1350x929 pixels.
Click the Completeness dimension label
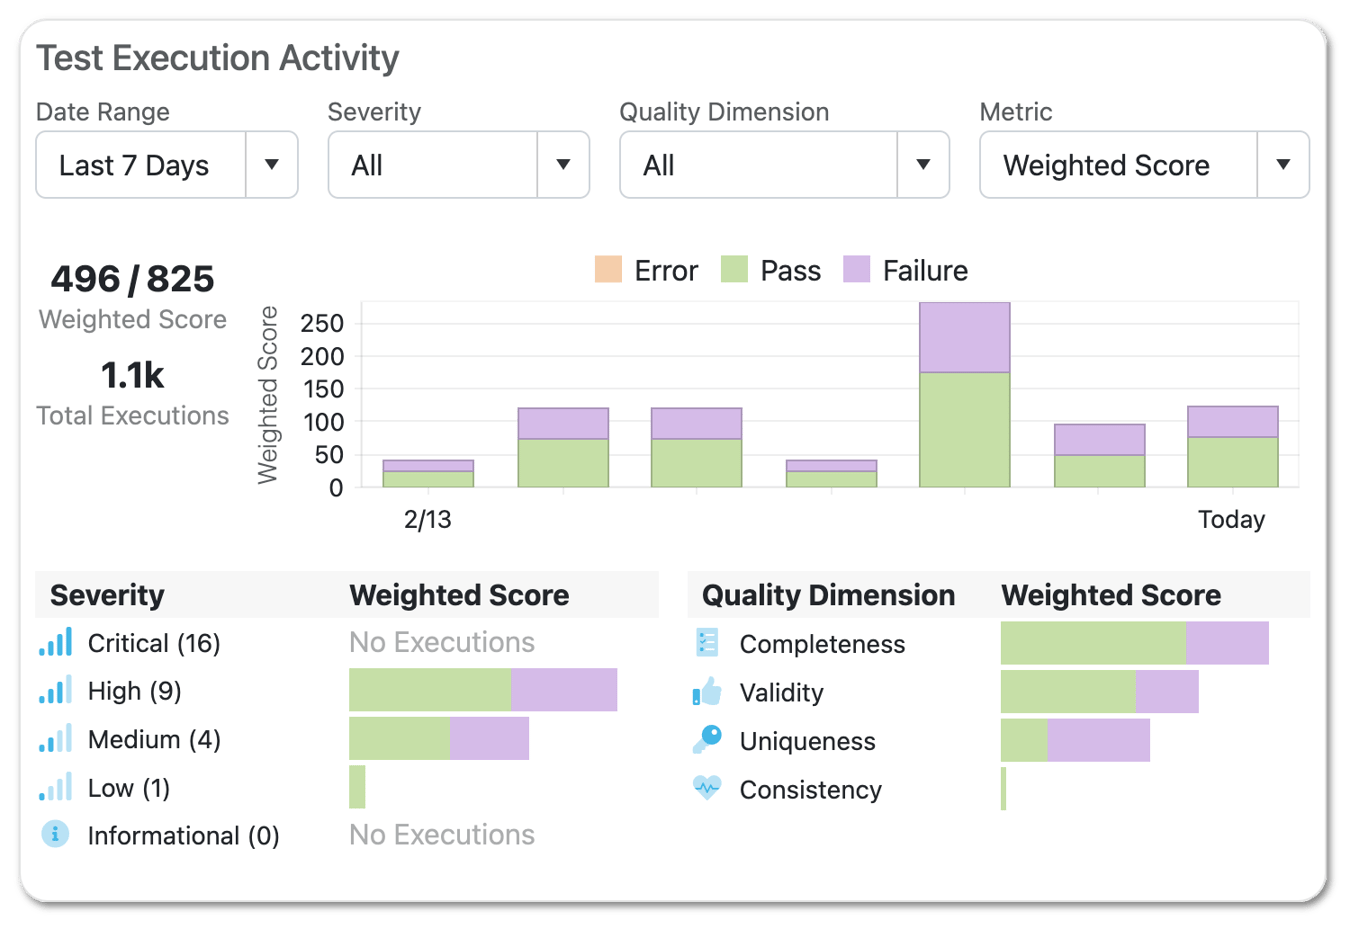tap(822, 644)
